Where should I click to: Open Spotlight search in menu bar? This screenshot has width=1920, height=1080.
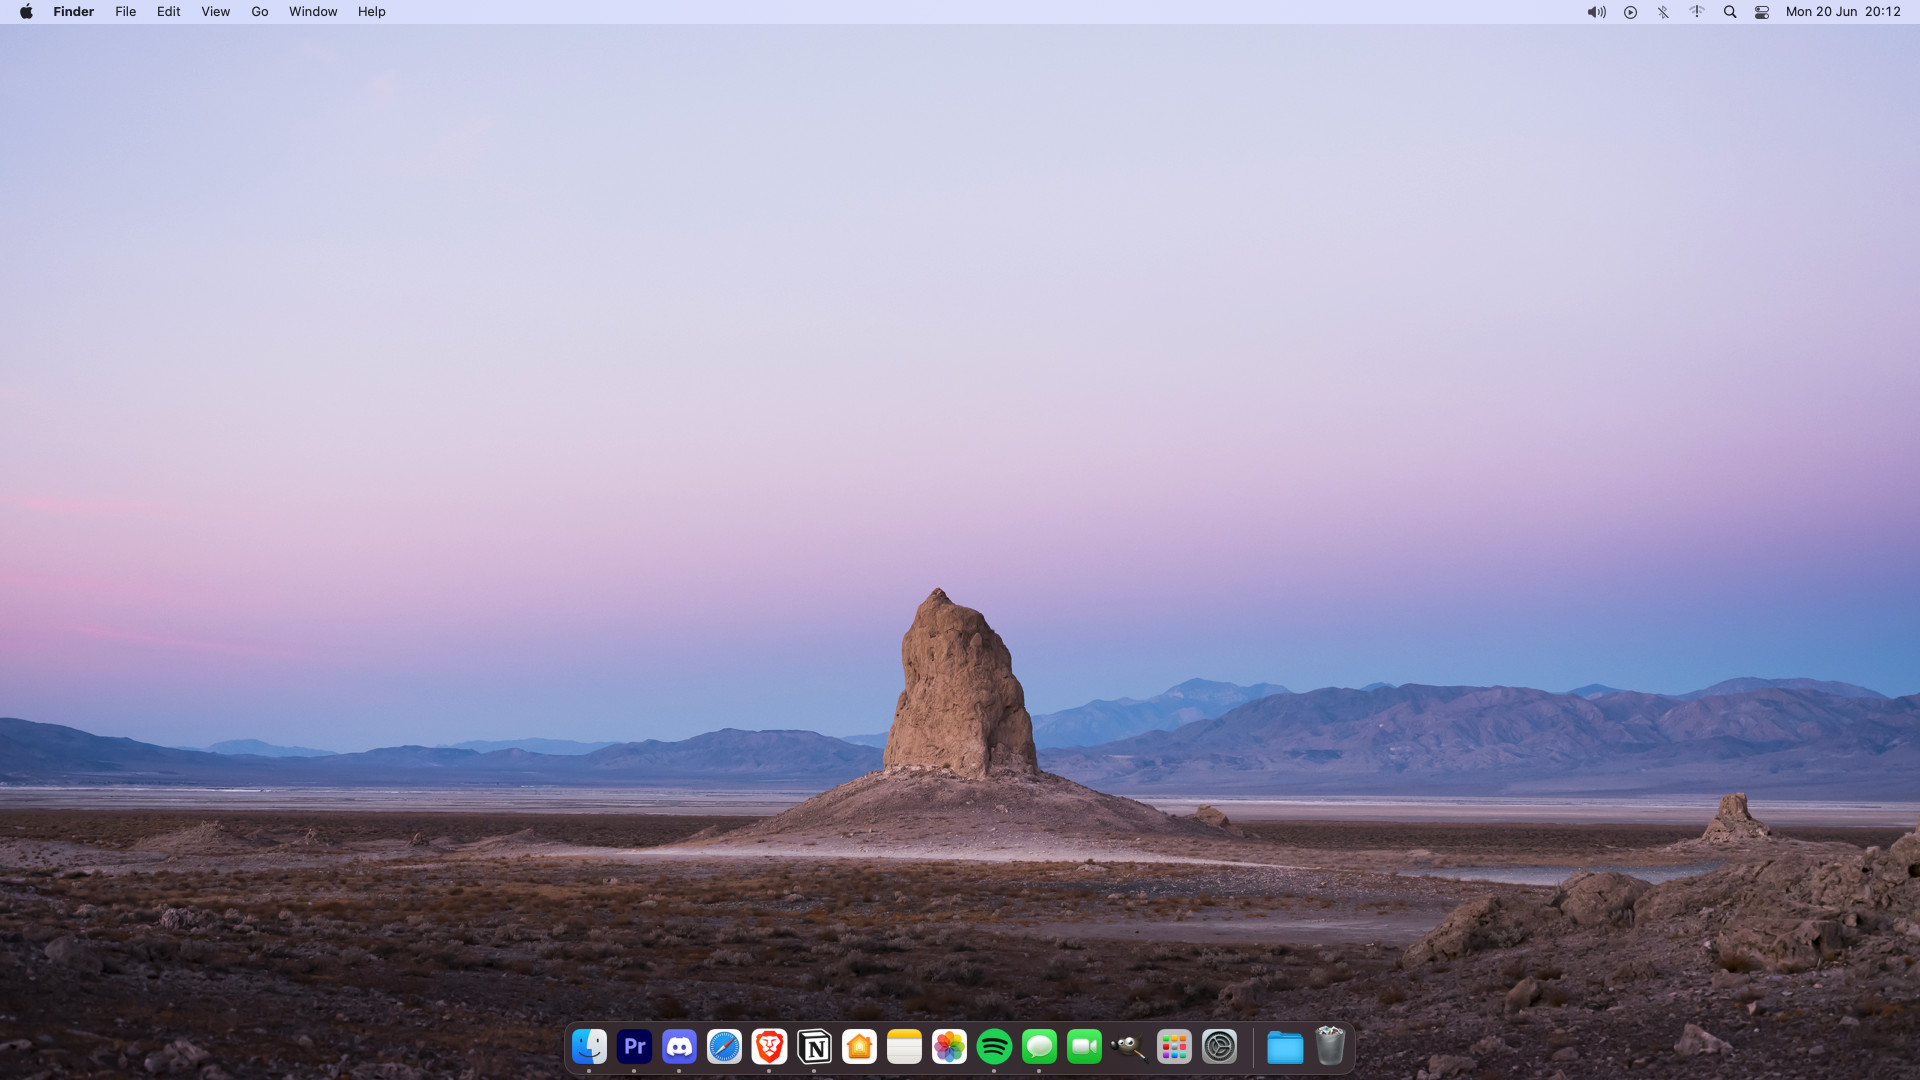(1730, 12)
